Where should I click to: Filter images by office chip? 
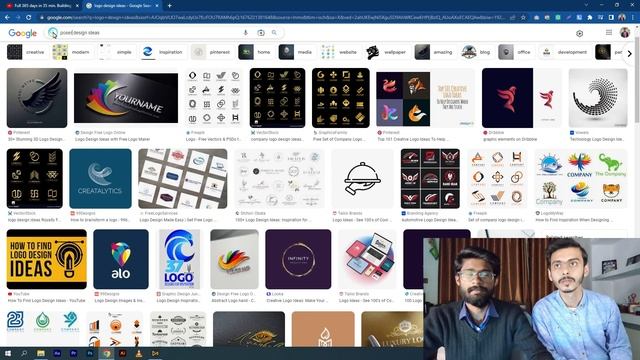click(x=515, y=52)
